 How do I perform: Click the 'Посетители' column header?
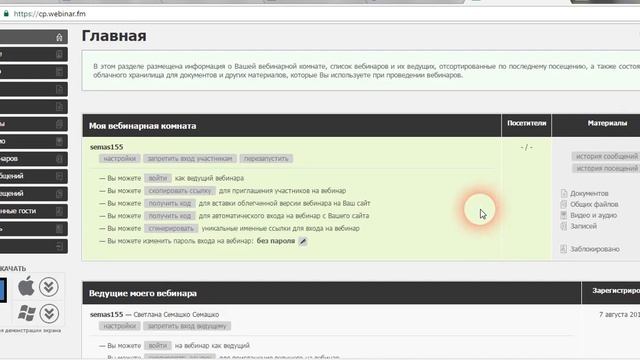527,123
